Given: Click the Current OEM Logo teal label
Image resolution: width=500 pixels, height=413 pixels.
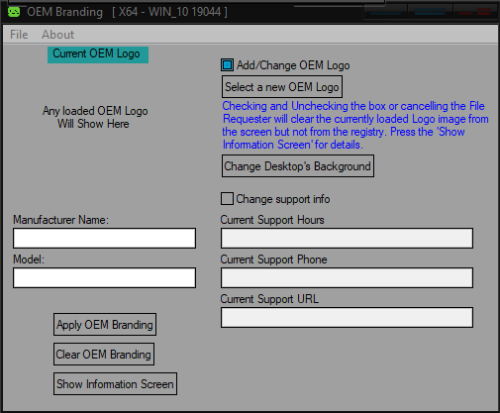Looking at the screenshot, I should coord(98,54).
